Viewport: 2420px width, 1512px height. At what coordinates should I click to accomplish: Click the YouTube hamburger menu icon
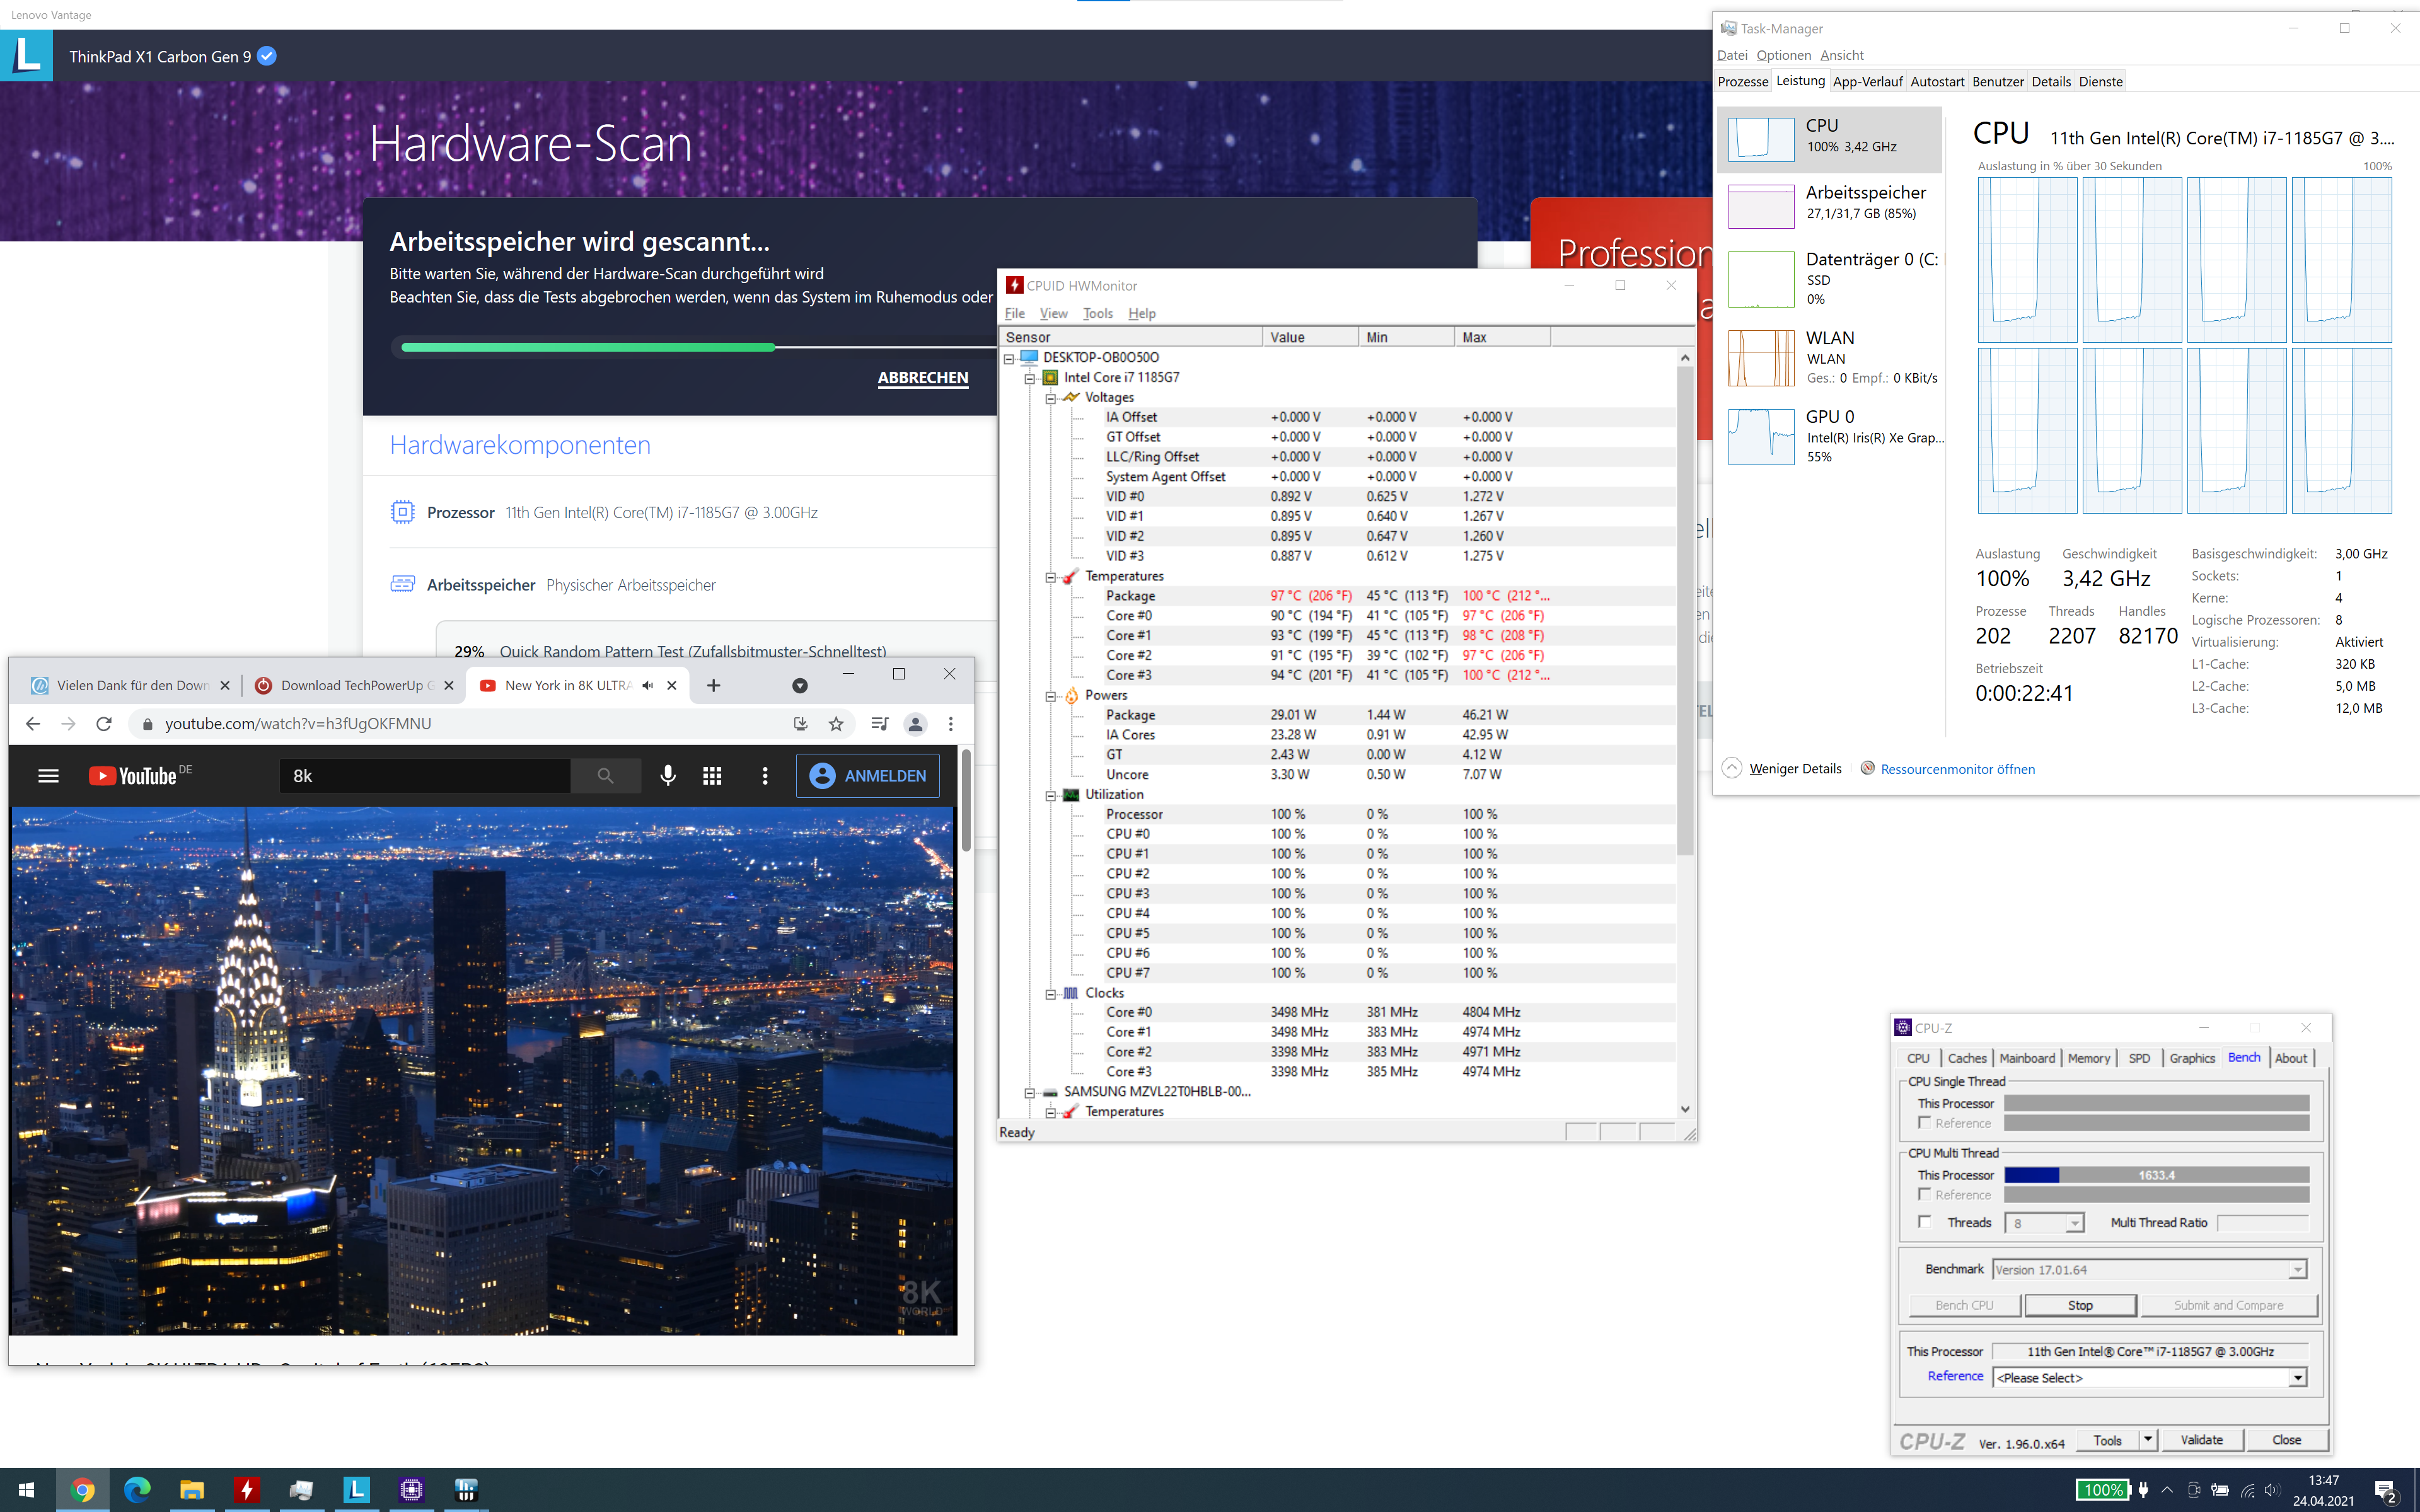[48, 775]
